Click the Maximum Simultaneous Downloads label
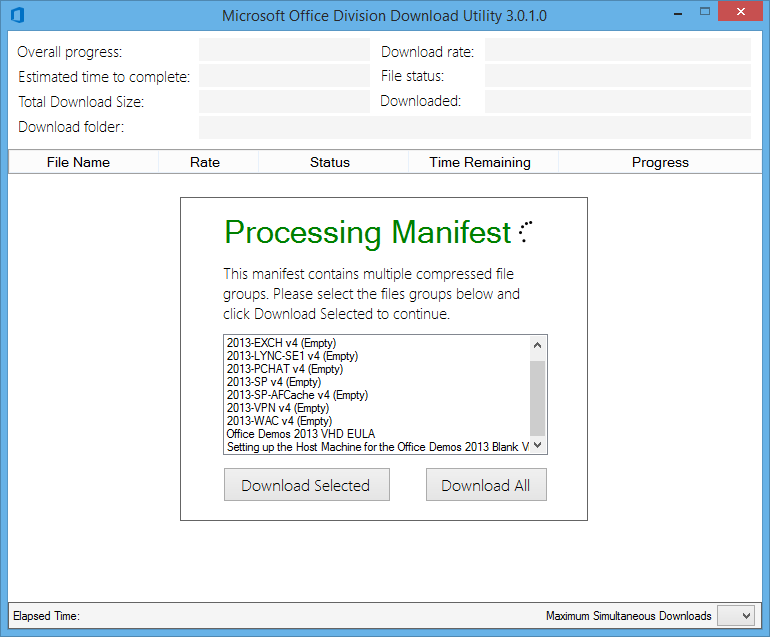The image size is (770, 637). point(629,616)
